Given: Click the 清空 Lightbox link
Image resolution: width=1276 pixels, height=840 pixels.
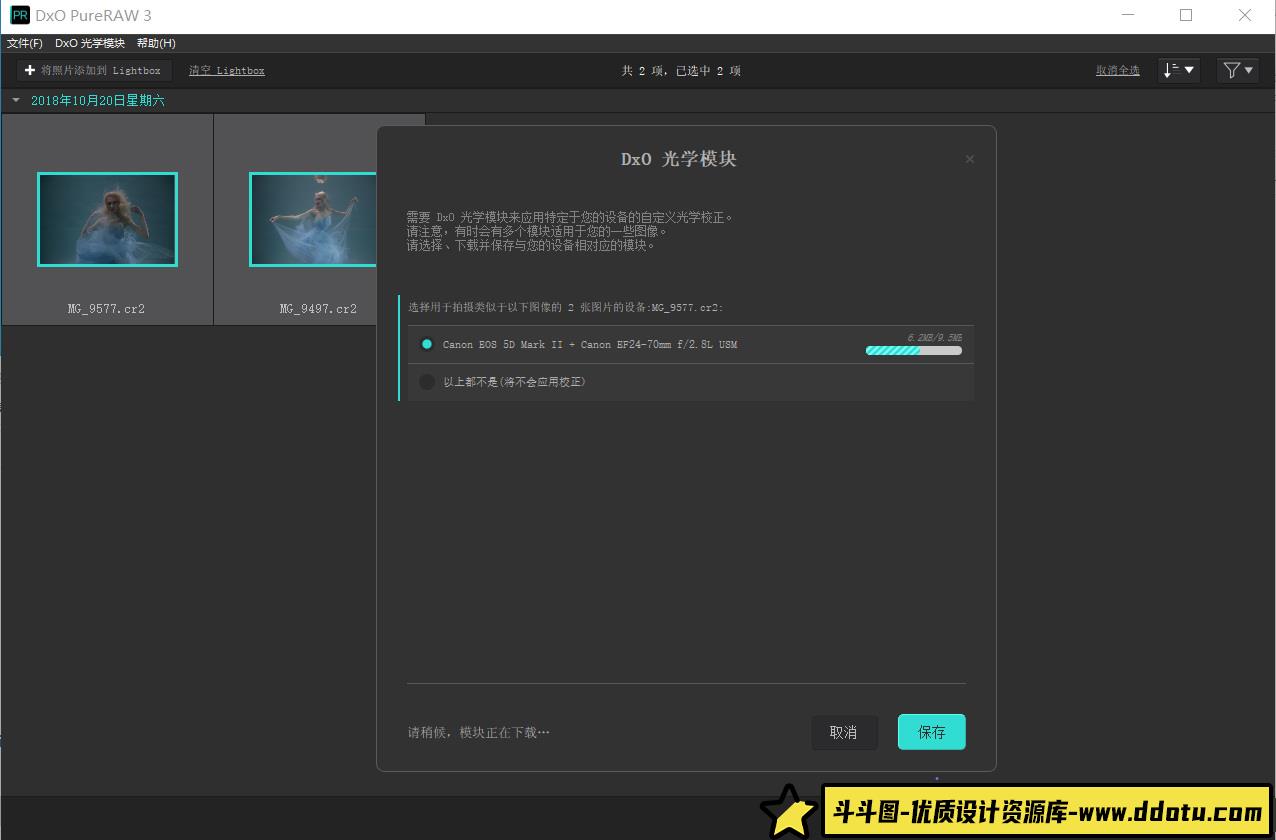Looking at the screenshot, I should tap(226, 70).
